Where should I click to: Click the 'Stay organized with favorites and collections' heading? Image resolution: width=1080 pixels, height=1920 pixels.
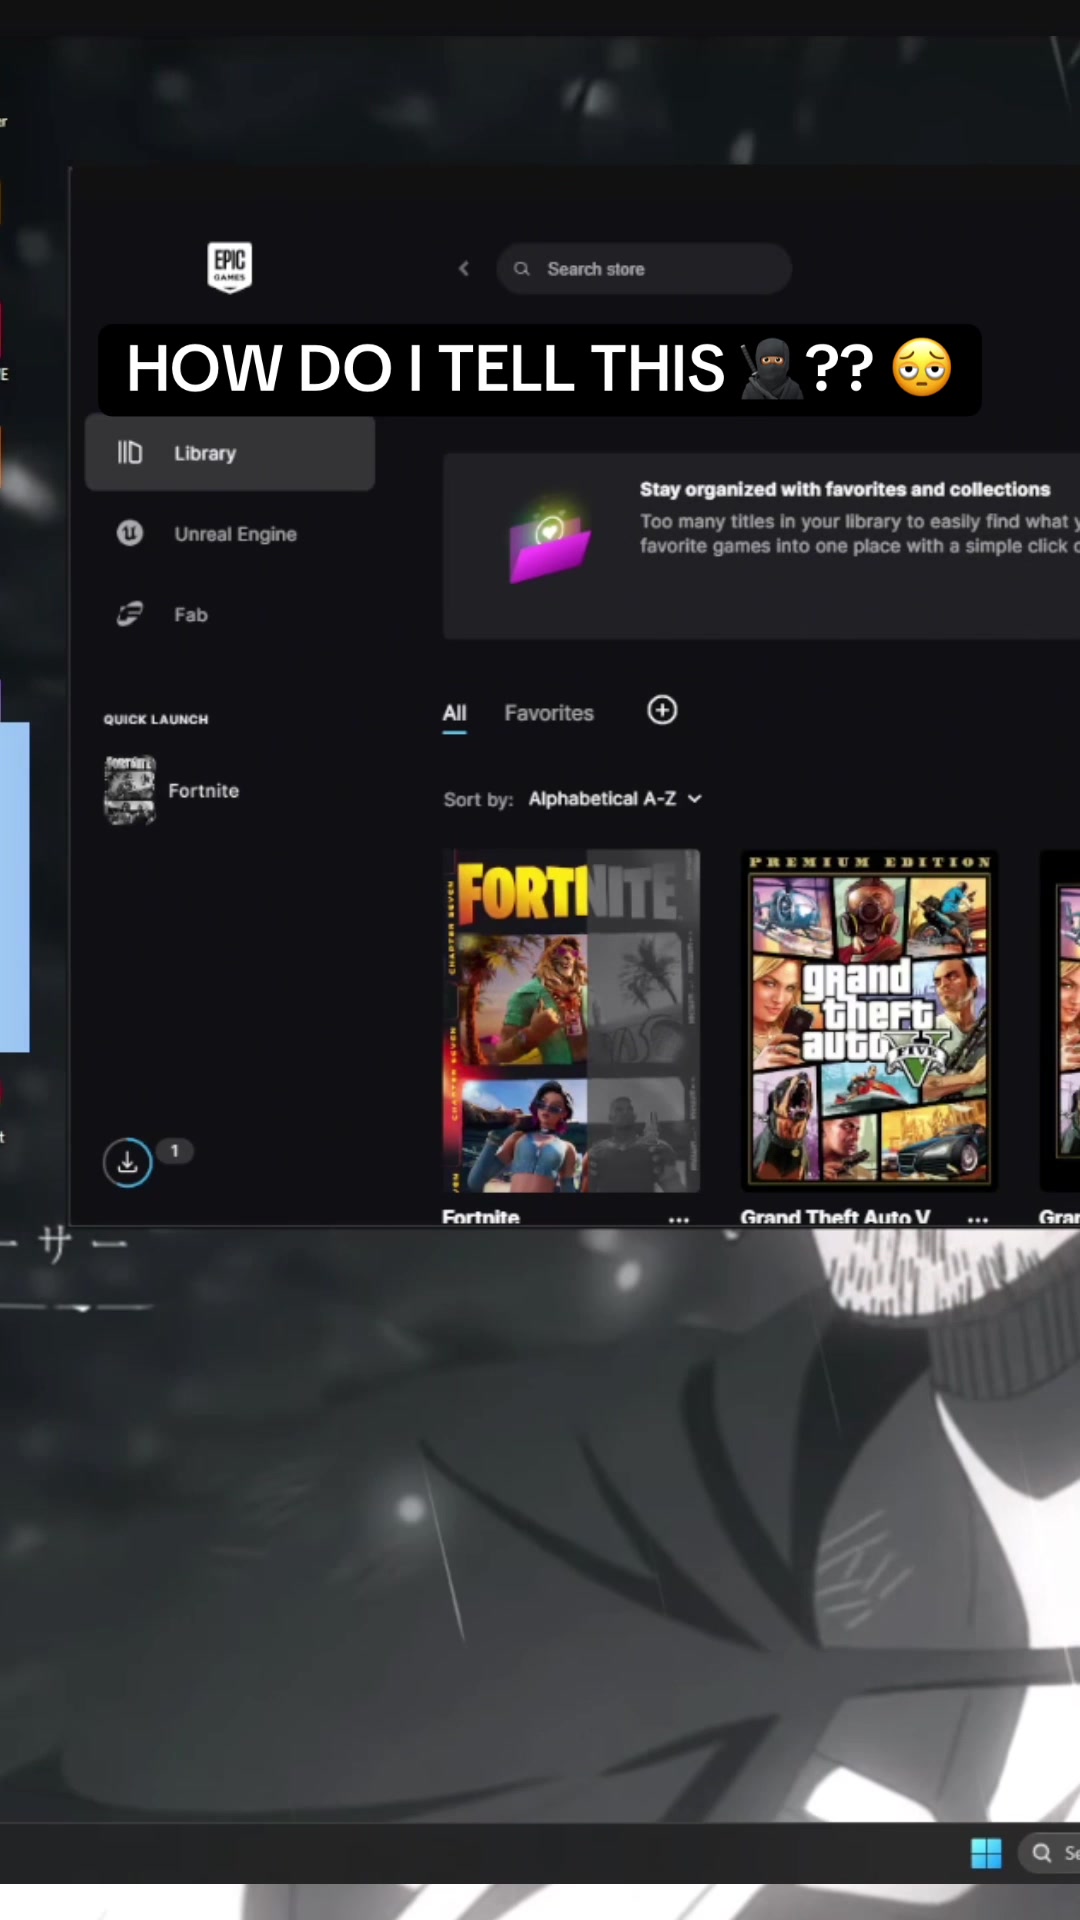click(845, 489)
